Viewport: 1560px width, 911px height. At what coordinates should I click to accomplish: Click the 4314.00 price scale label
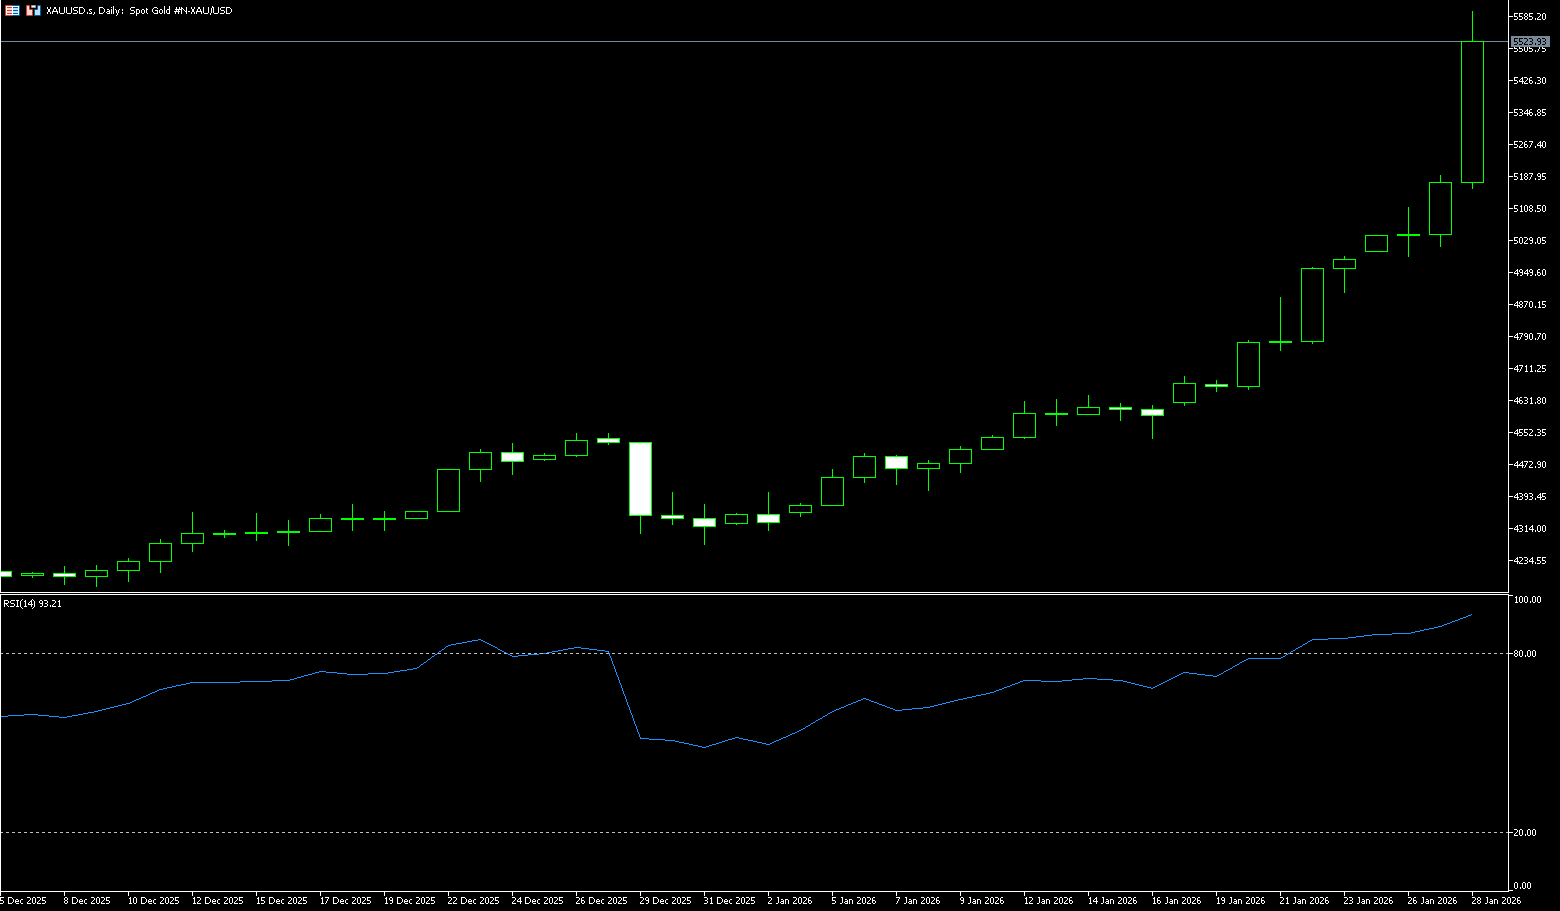click(1530, 529)
